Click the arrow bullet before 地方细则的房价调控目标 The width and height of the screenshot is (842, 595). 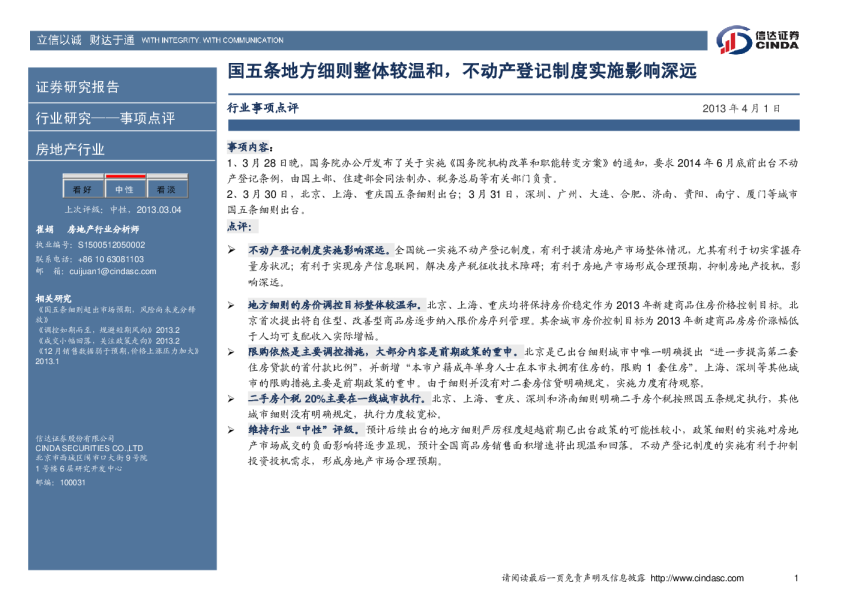(232, 303)
